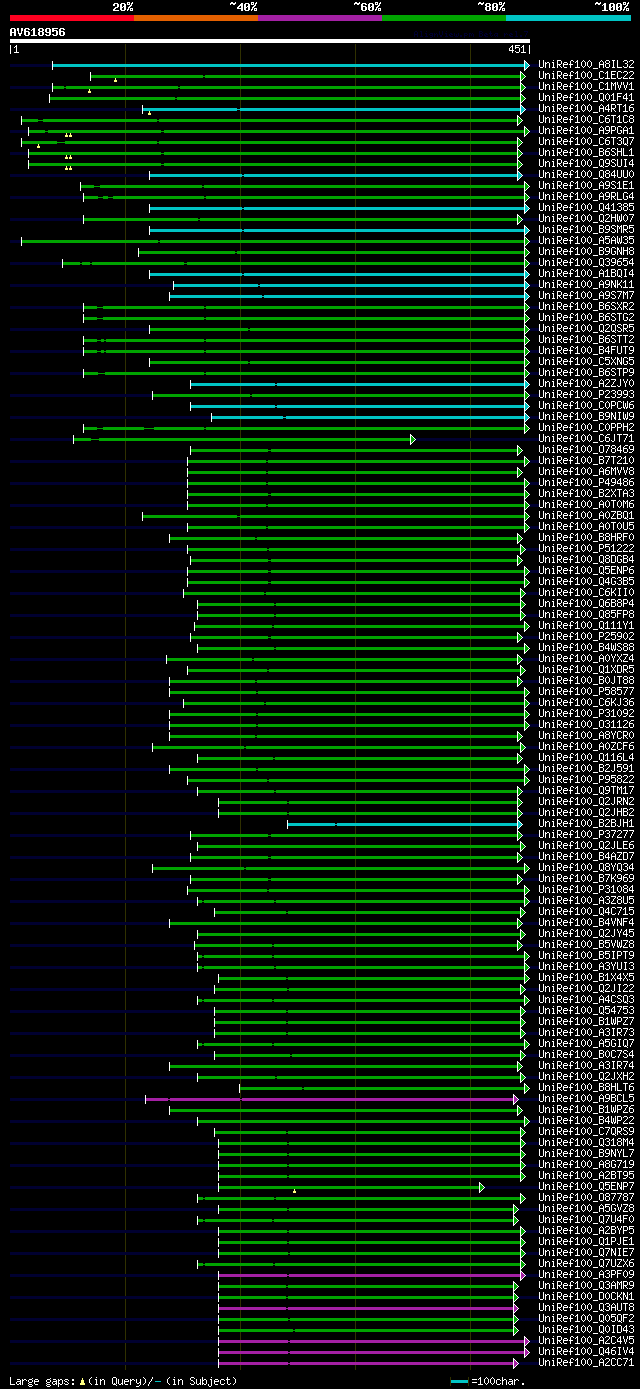Open hit UniRef100_B6SXR2
The height and width of the screenshot is (1389, 640).
coord(586,307)
